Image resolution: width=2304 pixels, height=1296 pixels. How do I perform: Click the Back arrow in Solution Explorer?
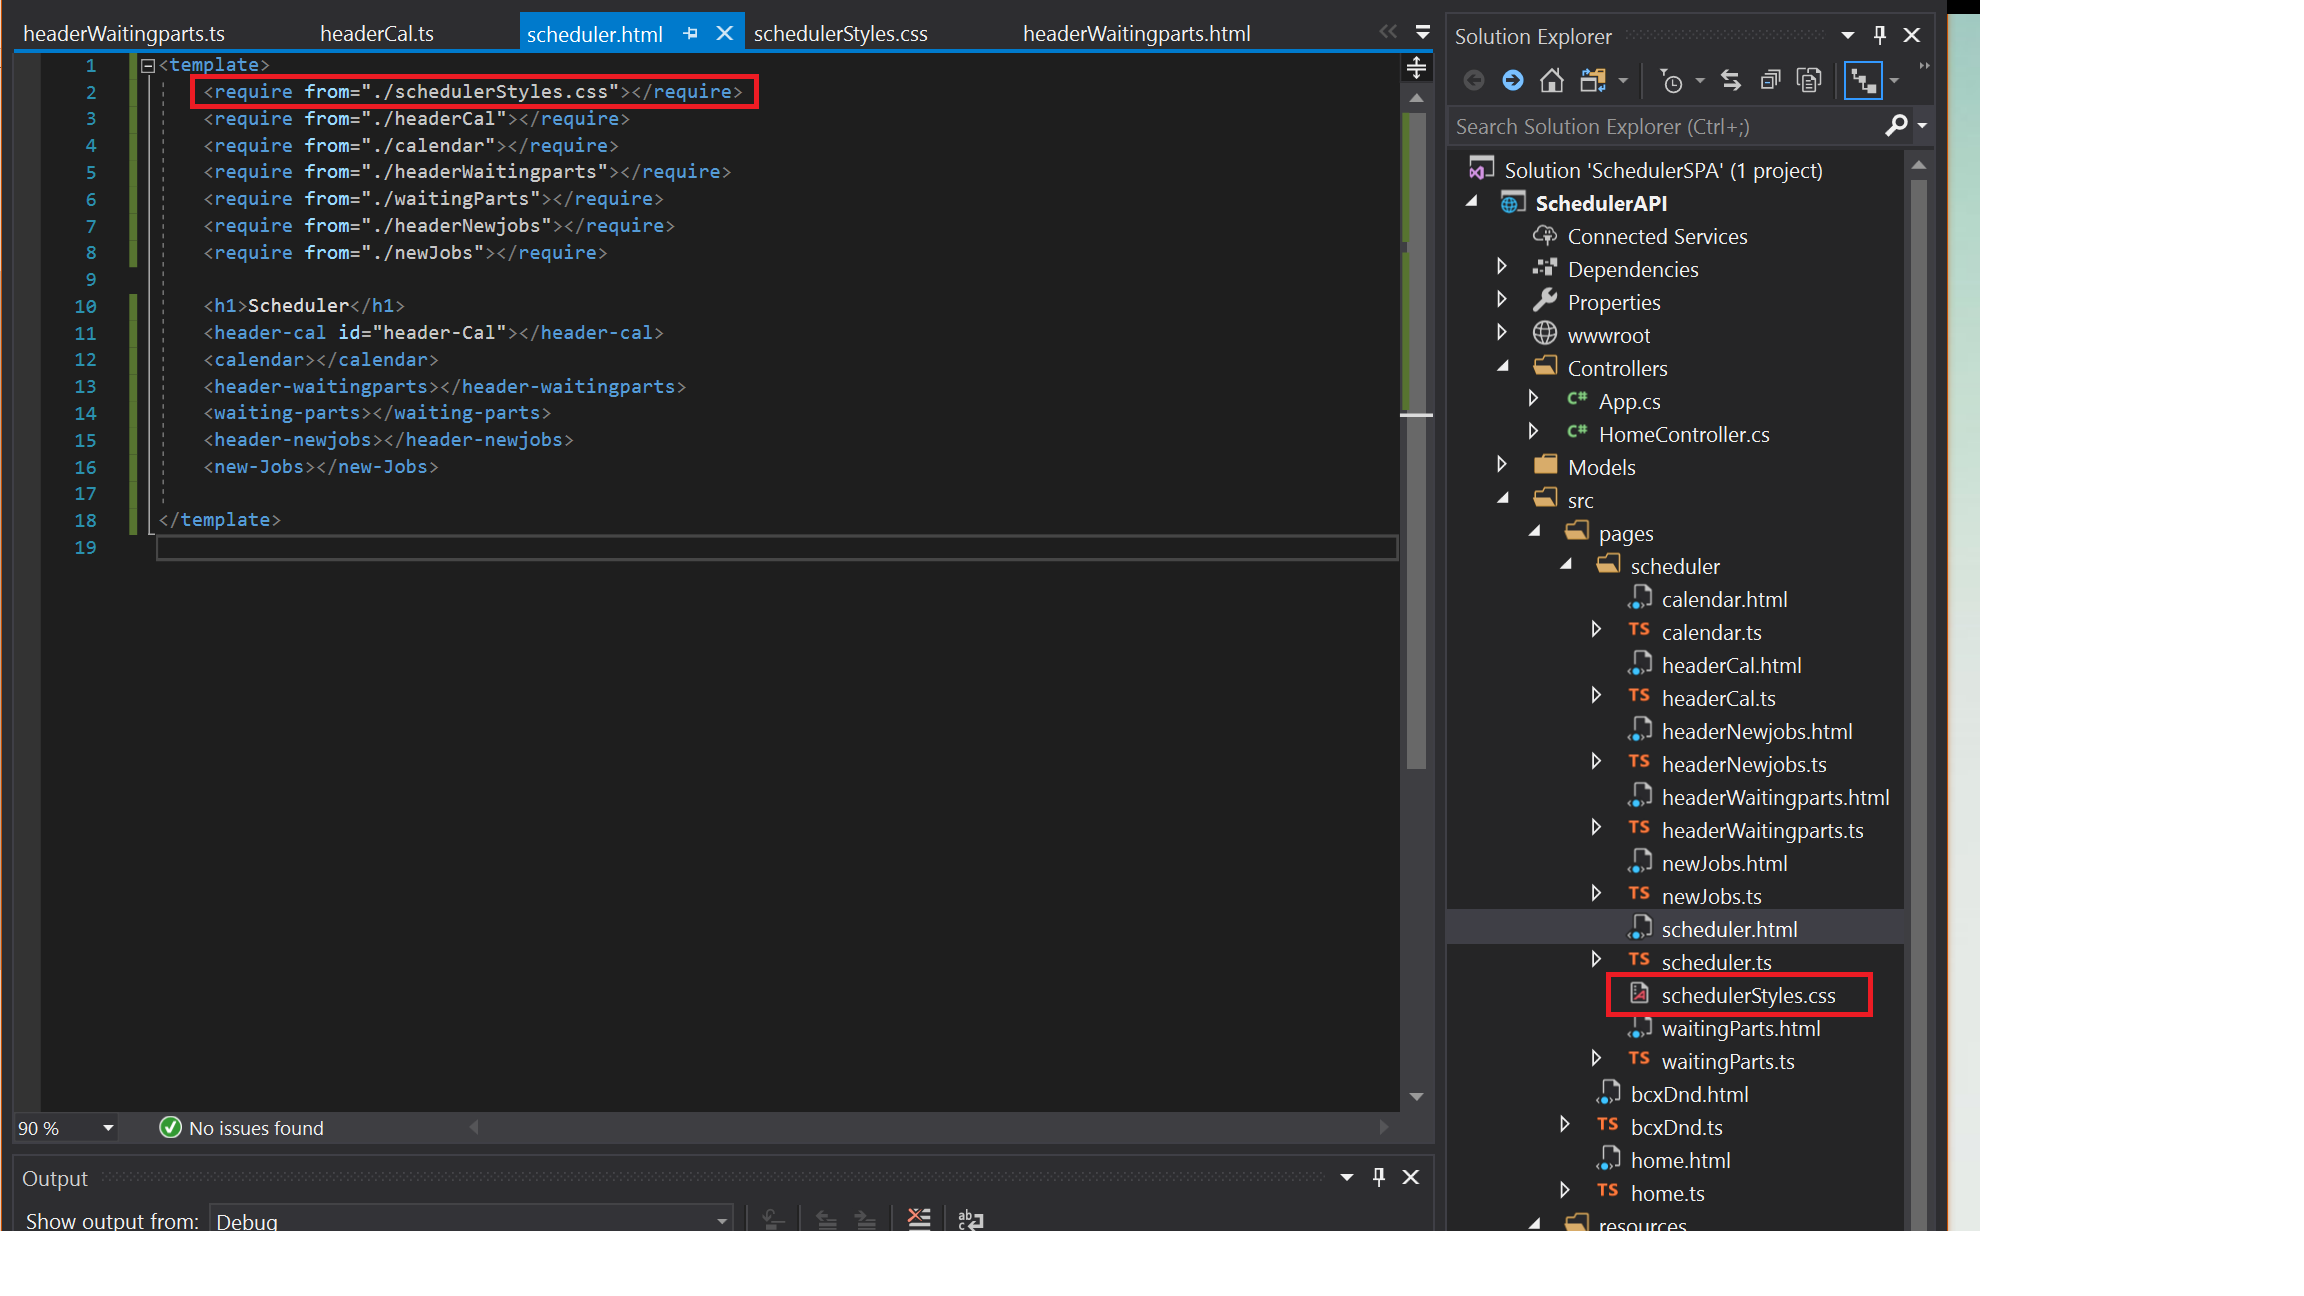pyautogui.click(x=1473, y=80)
